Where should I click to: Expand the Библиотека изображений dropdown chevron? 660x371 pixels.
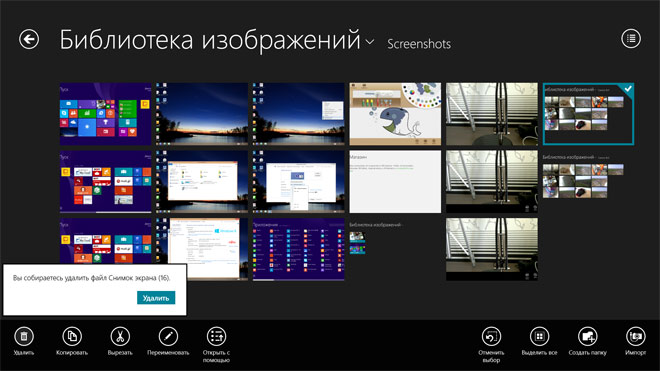point(370,42)
